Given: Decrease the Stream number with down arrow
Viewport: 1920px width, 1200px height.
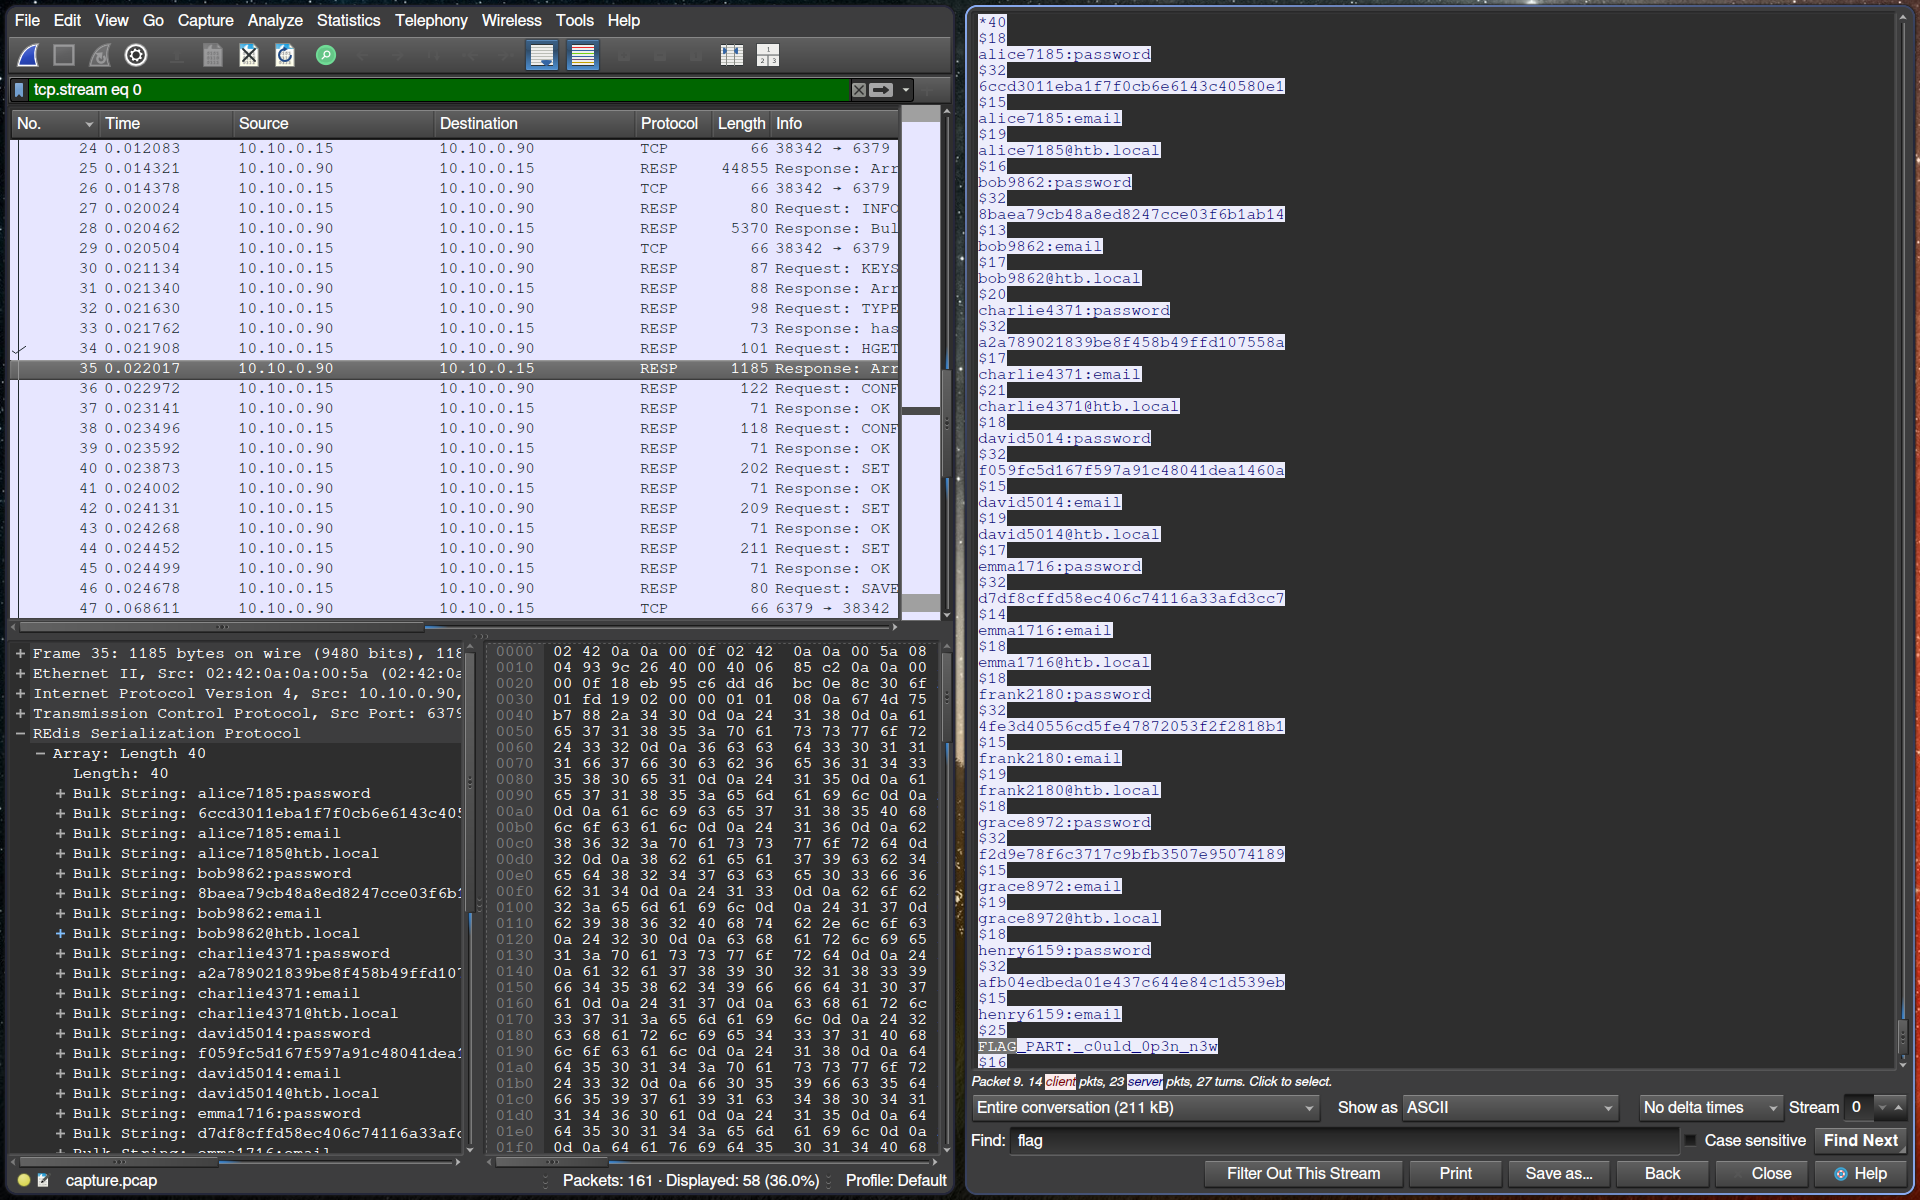Looking at the screenshot, I should point(1883,1107).
